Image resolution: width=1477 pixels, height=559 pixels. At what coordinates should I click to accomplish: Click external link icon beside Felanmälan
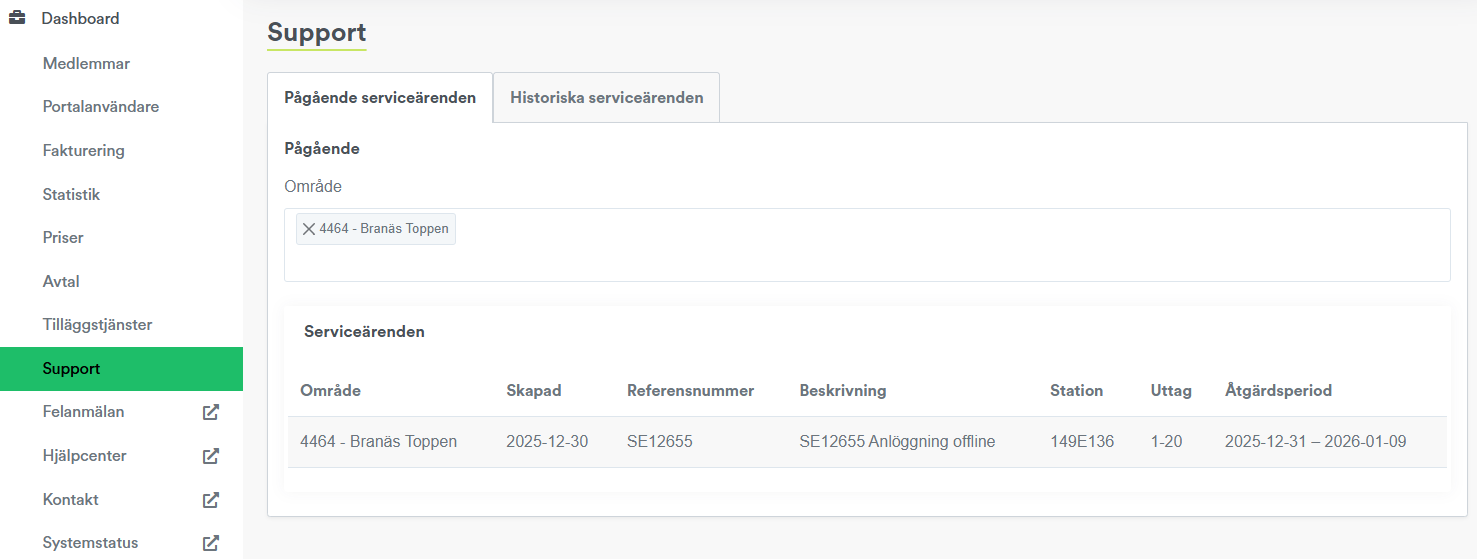click(210, 412)
